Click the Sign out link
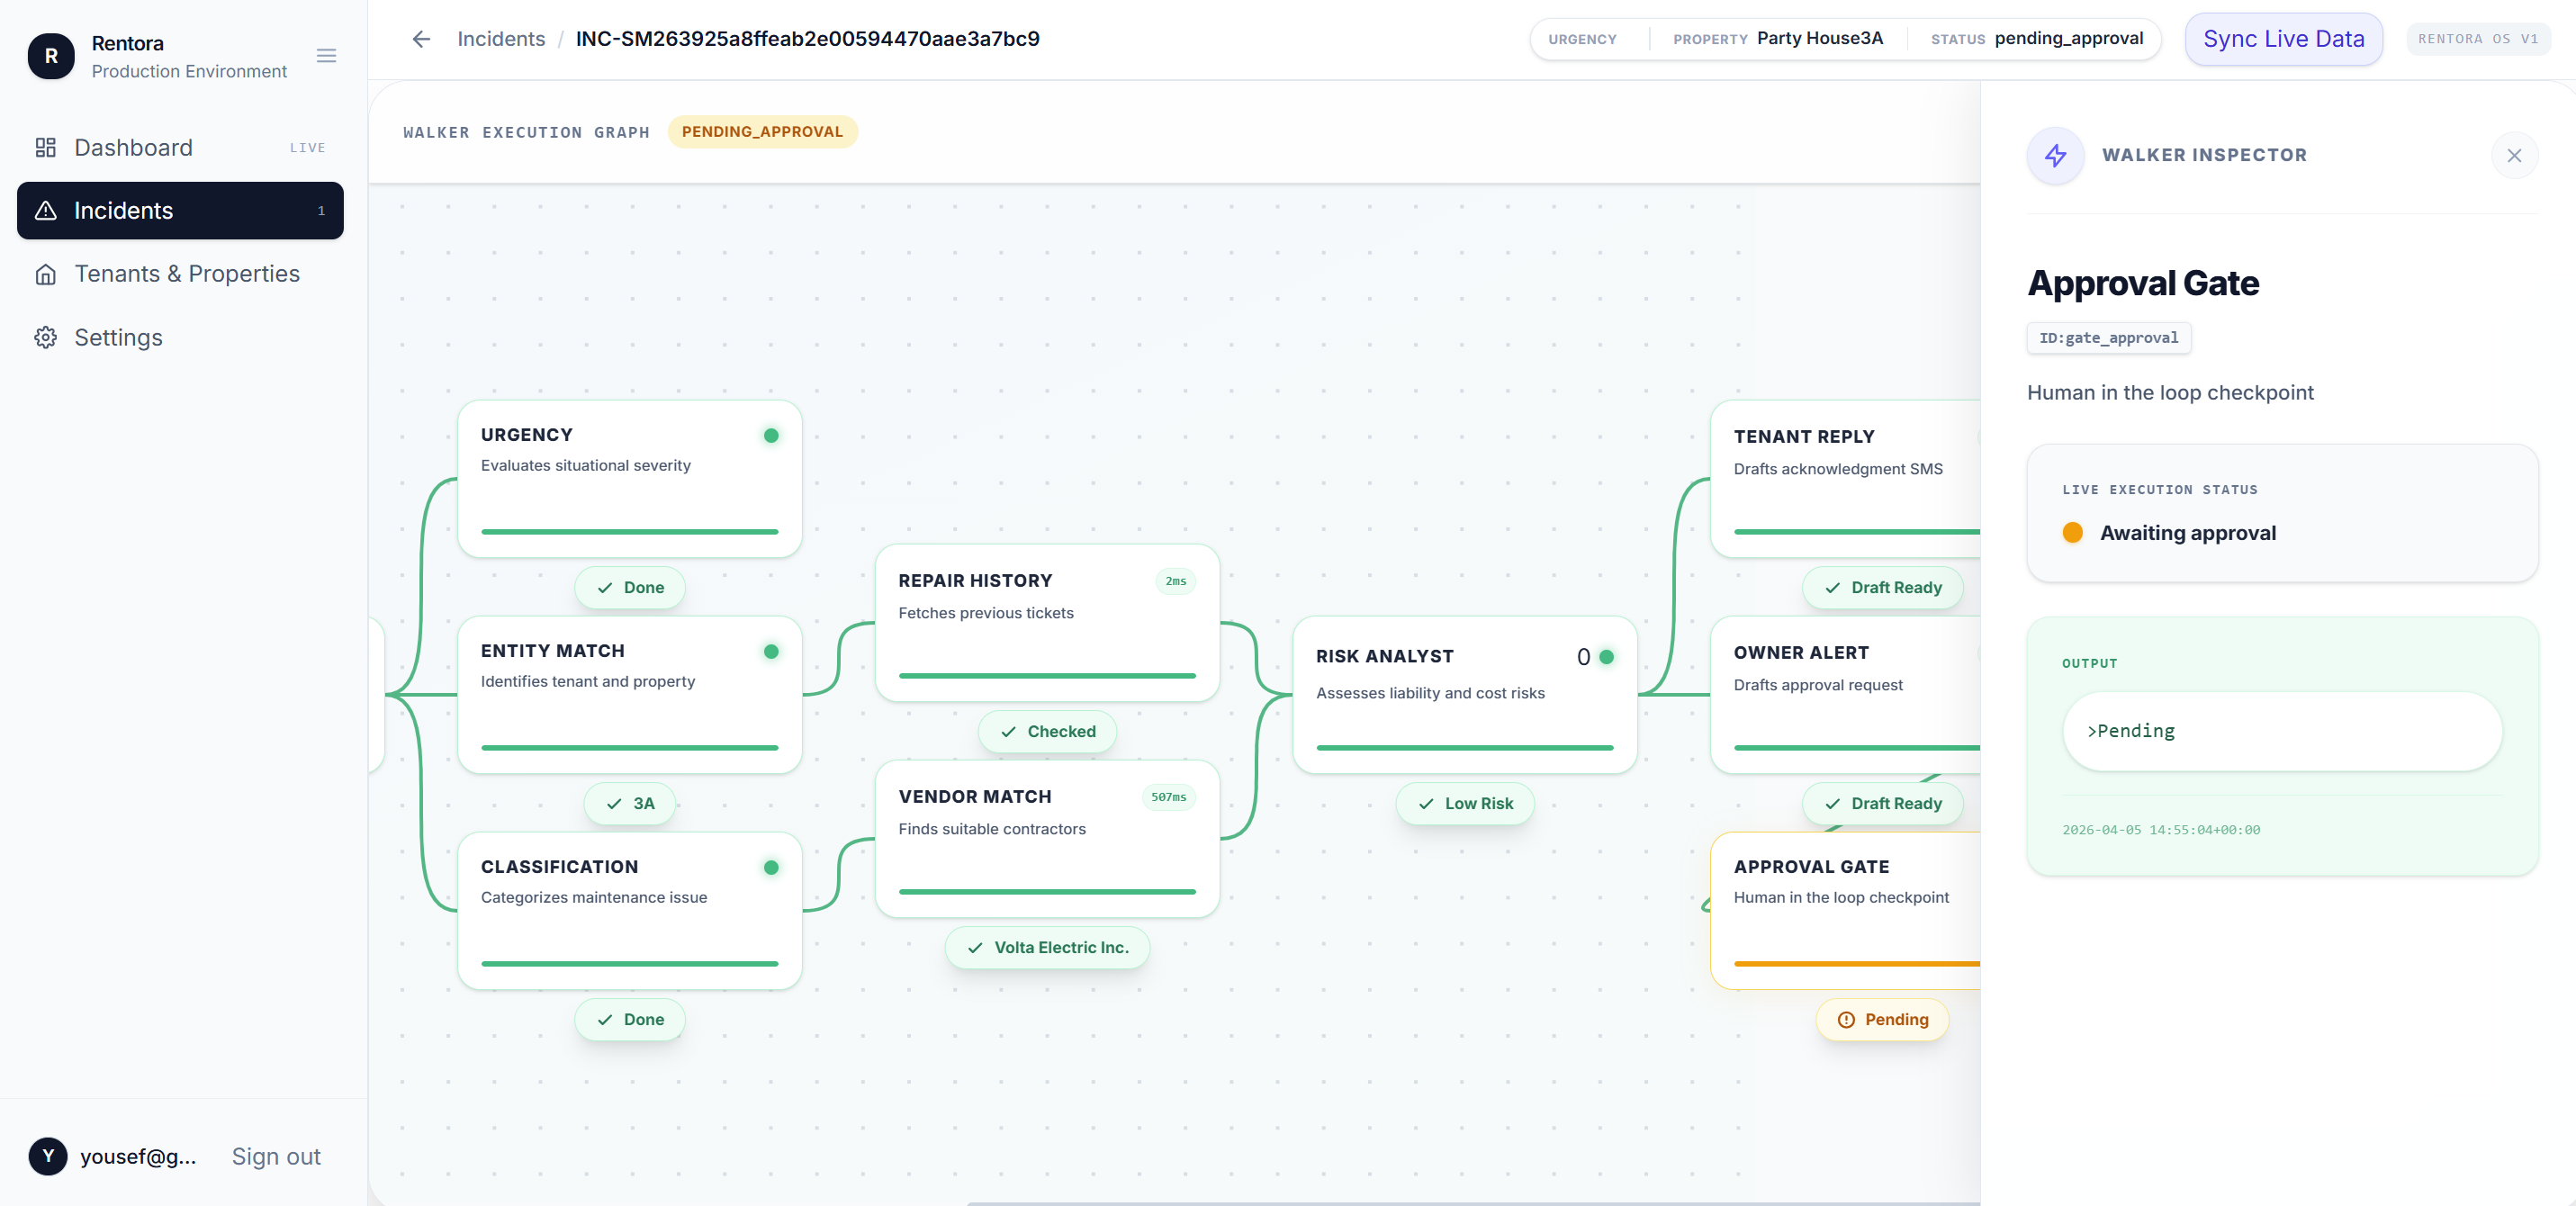 coord(276,1156)
